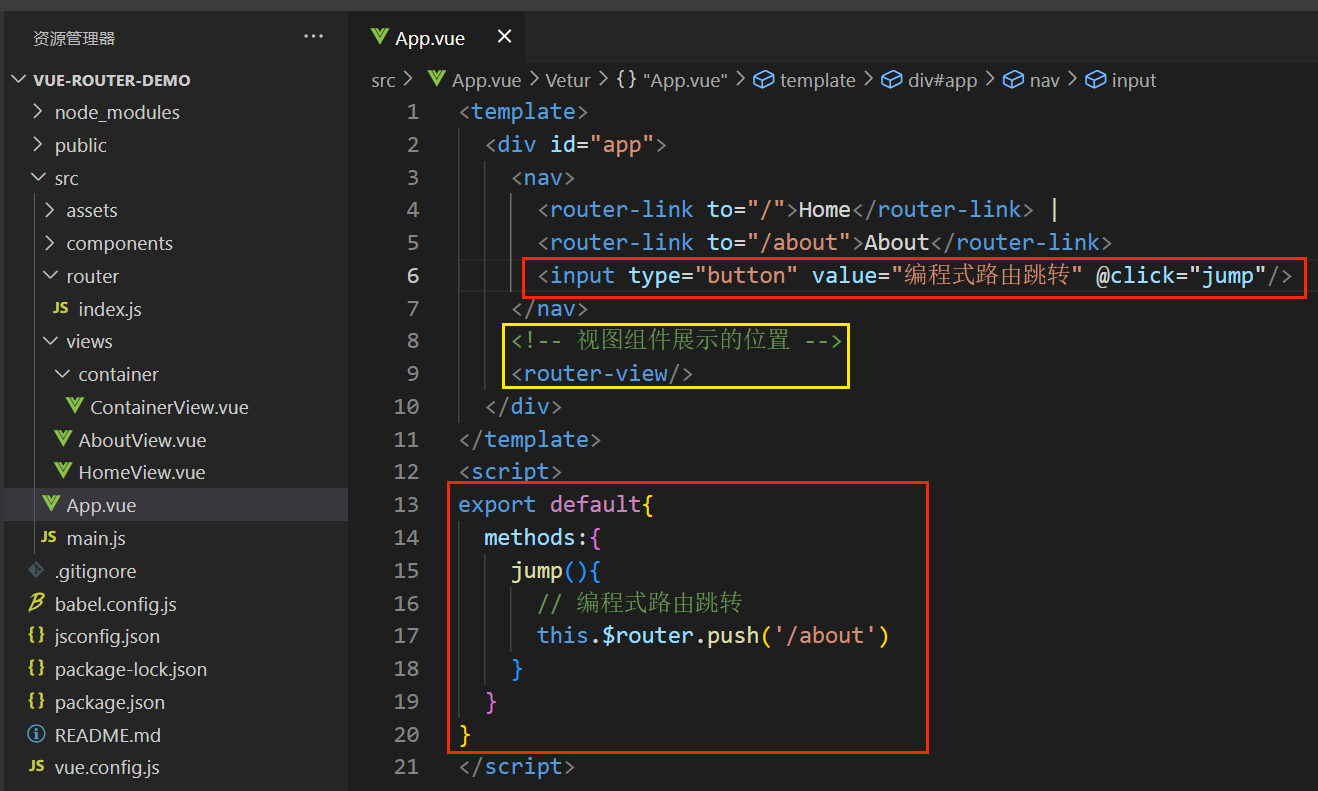
Task: Click the 资源管理器 explorer panel title
Action: tap(74, 38)
